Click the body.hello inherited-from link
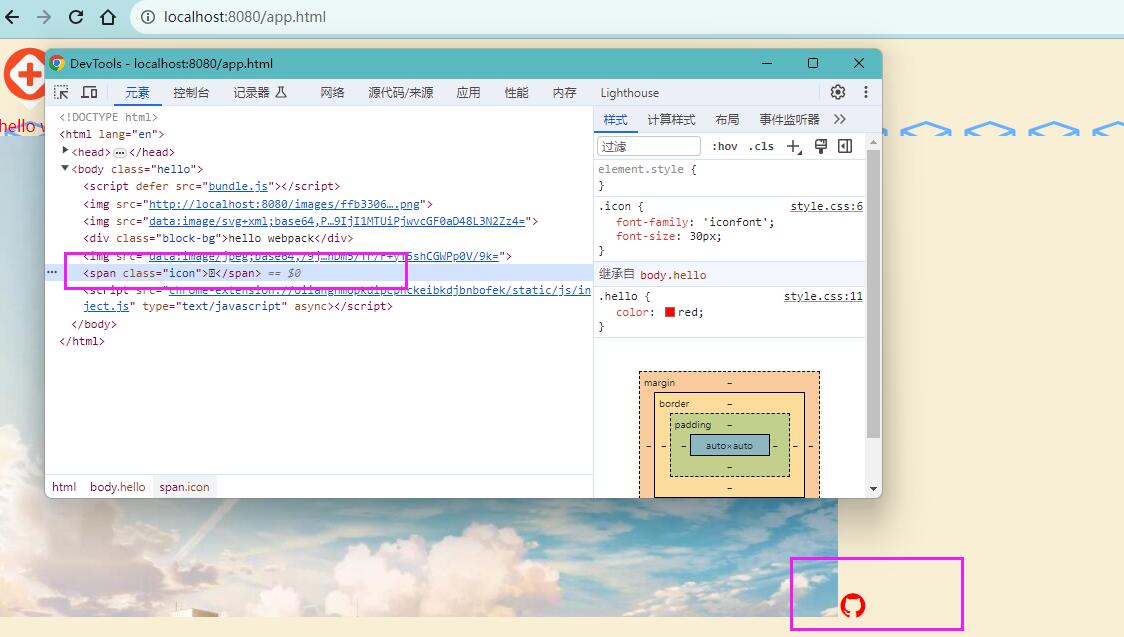The height and width of the screenshot is (637, 1124). tap(673, 274)
